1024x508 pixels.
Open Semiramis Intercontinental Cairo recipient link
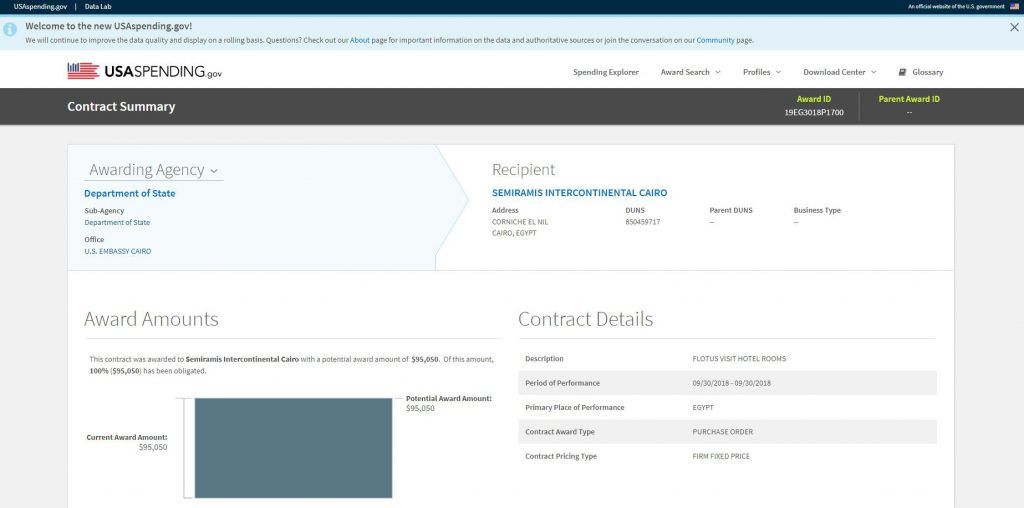point(579,192)
